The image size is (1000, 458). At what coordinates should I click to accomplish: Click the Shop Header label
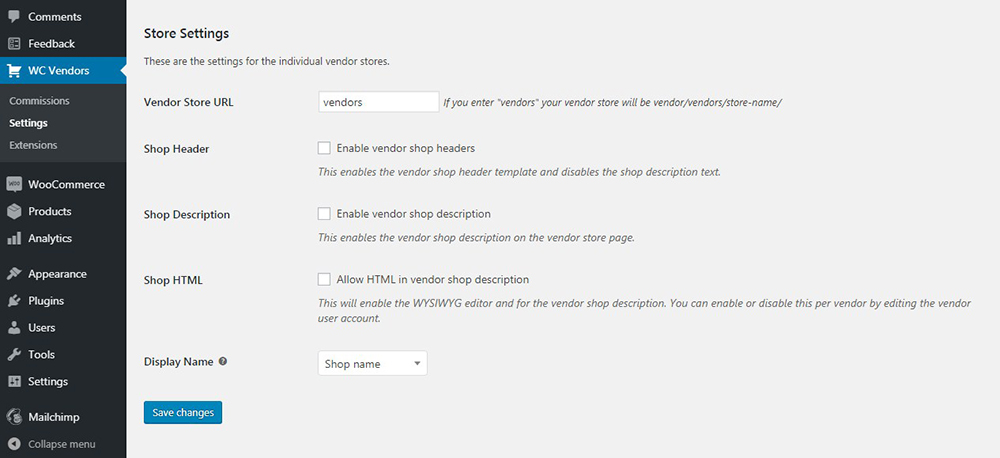(x=177, y=149)
